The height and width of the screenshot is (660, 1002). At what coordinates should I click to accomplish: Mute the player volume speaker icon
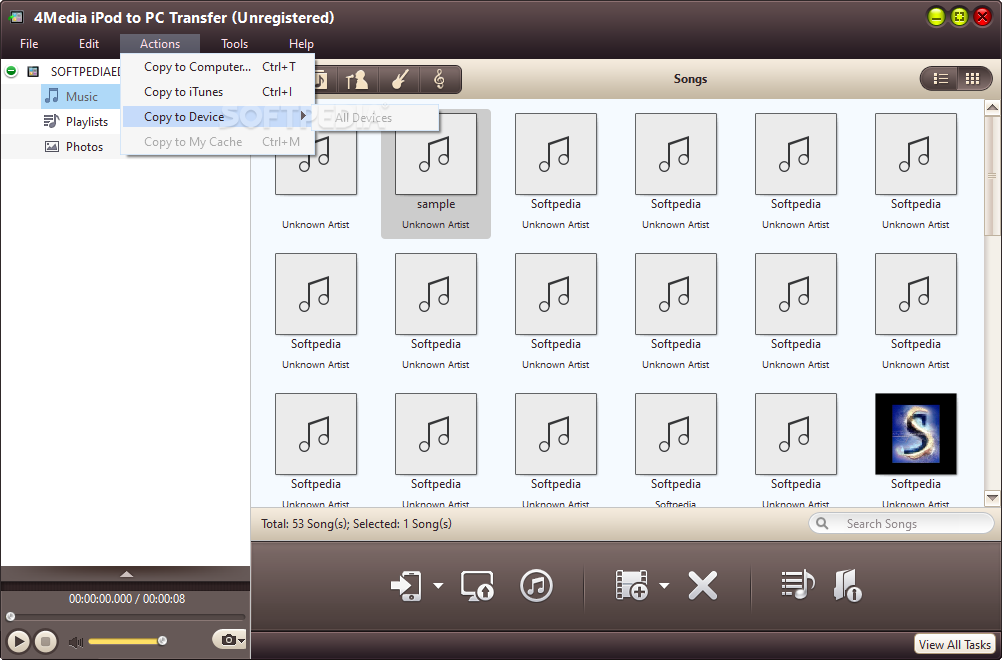(76, 641)
